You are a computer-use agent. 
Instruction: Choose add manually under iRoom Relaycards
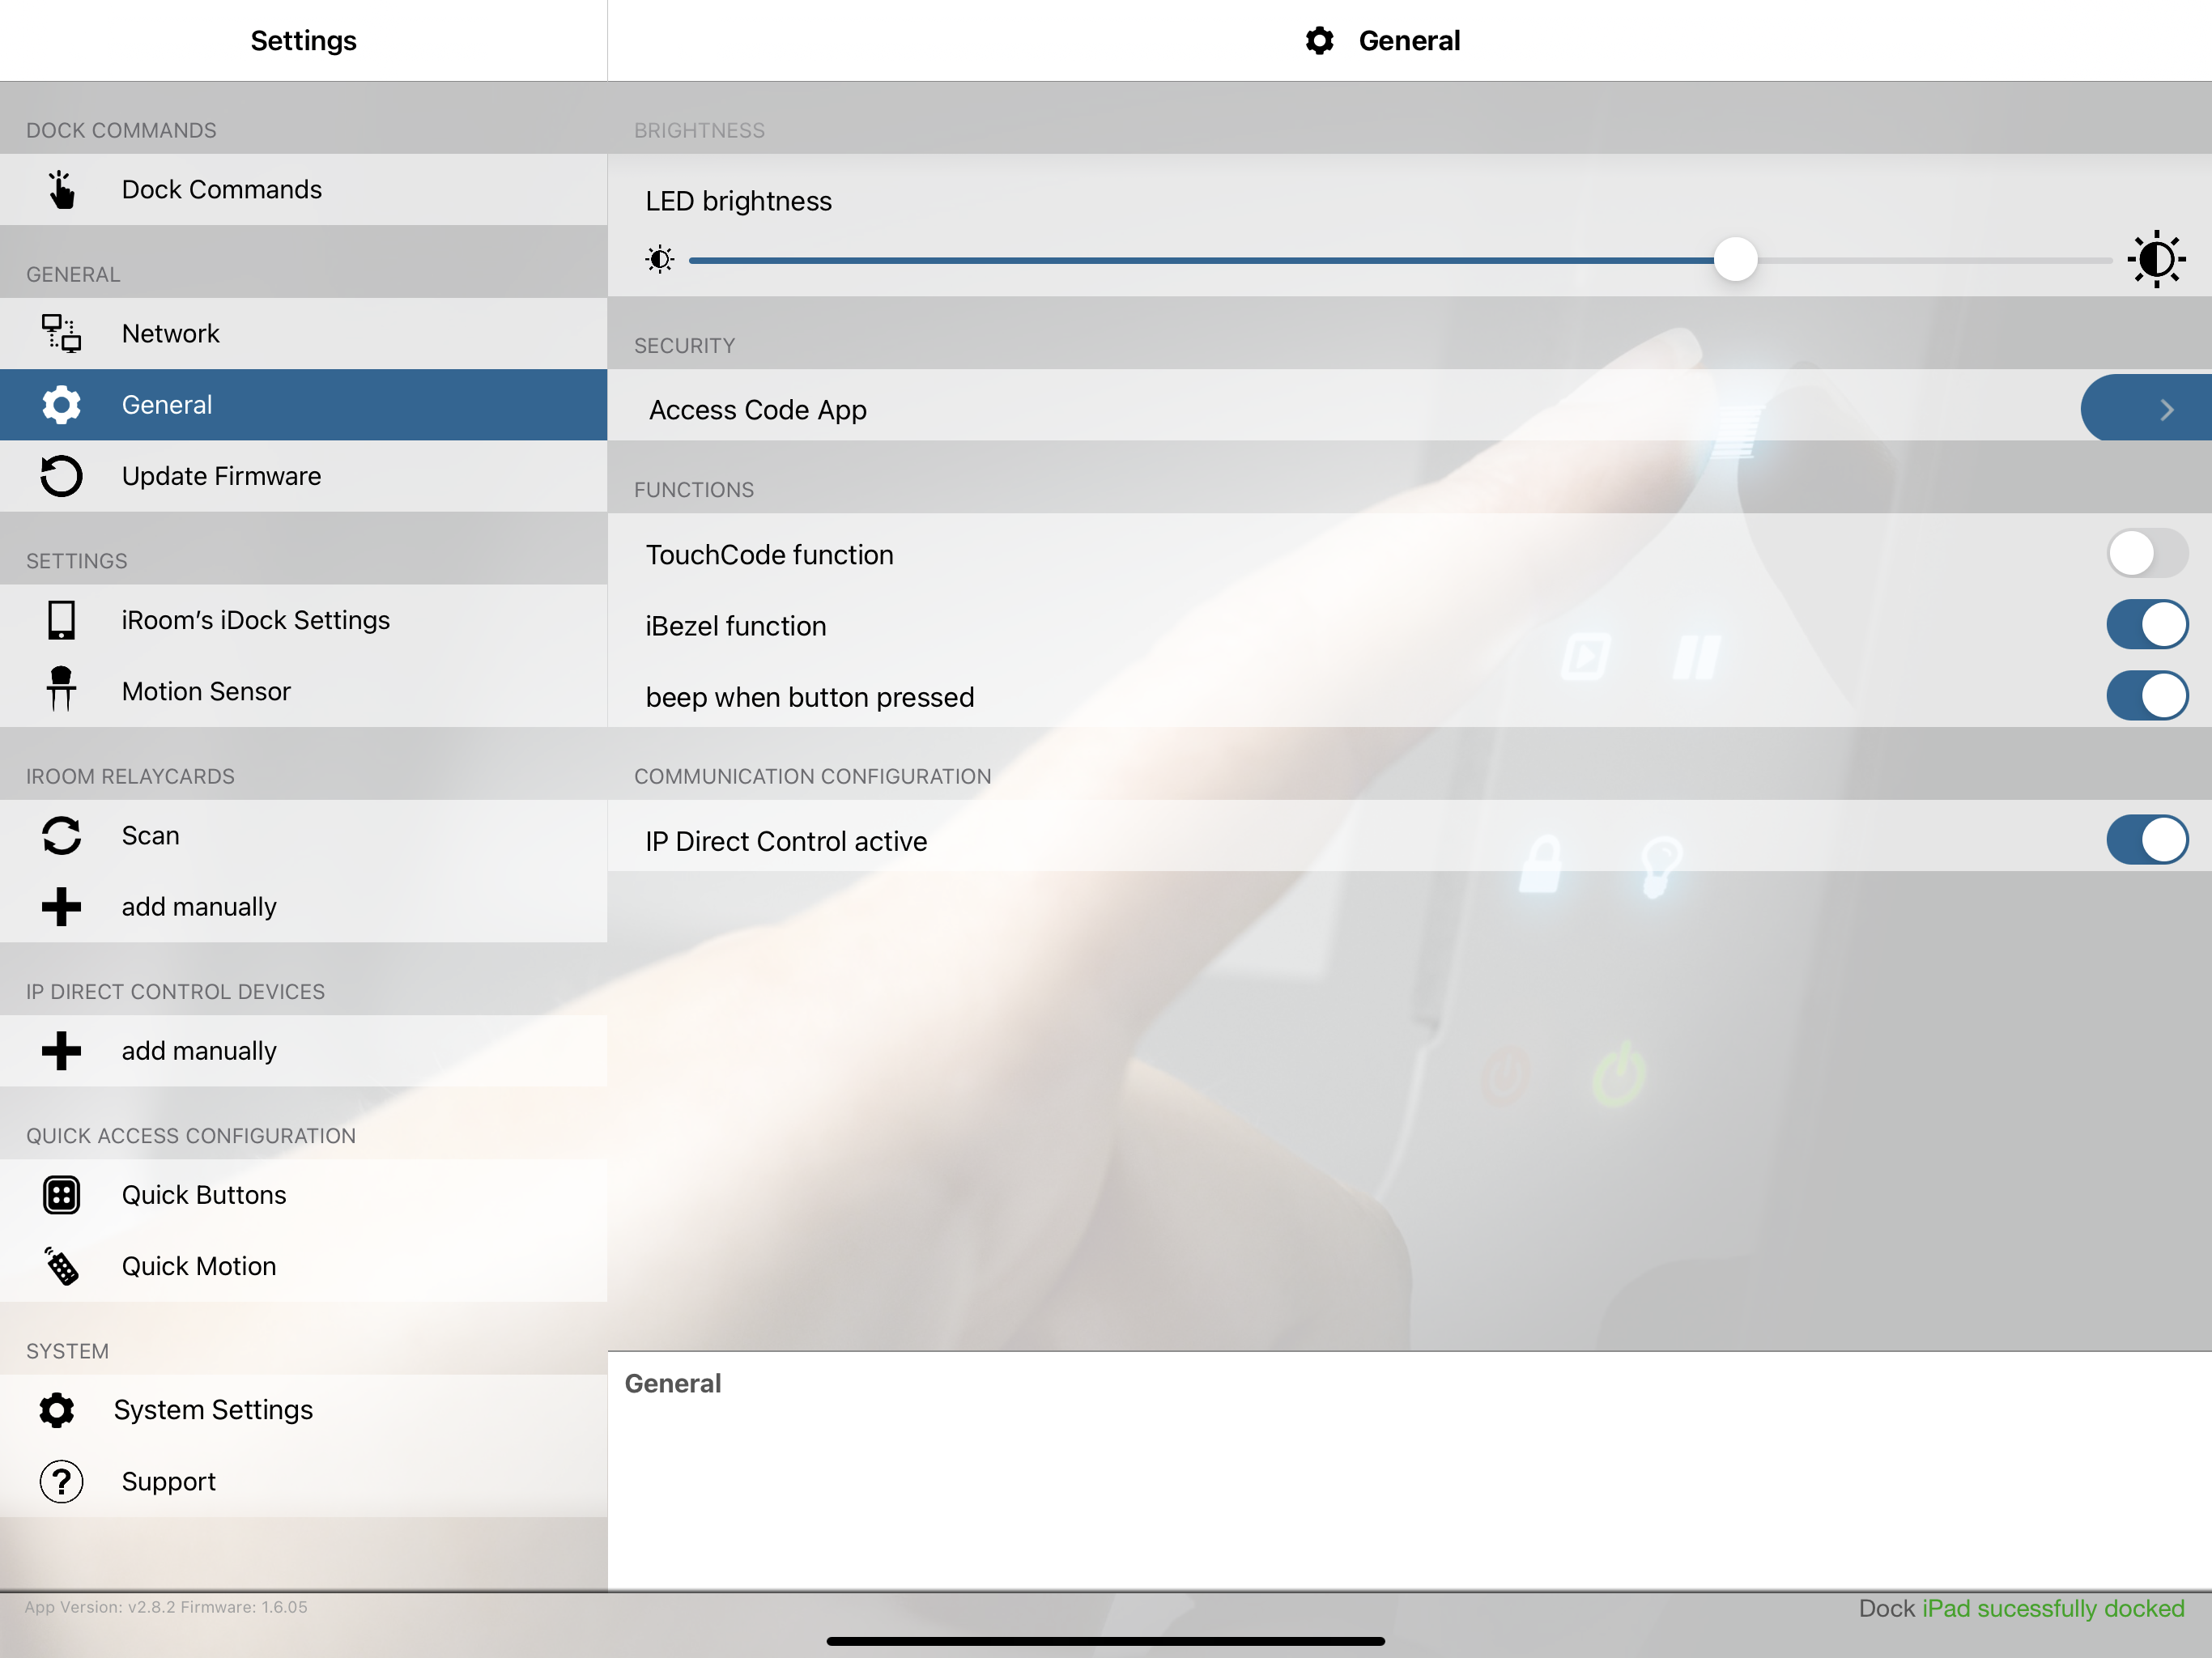(304, 907)
